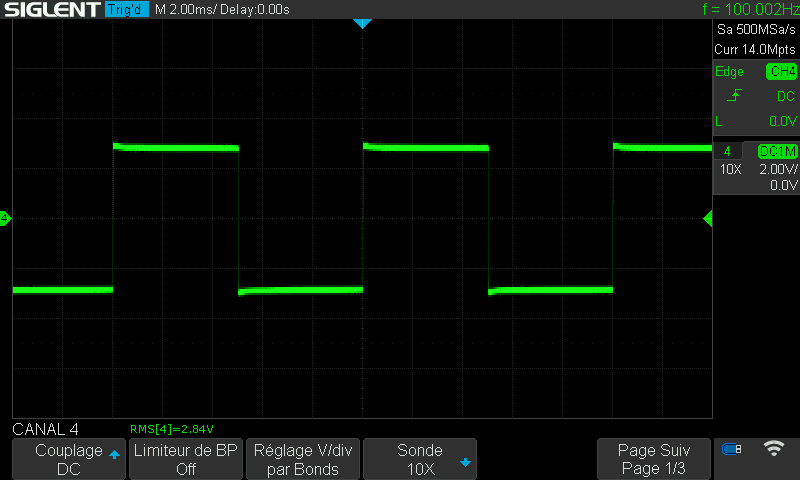This screenshot has width=800, height=480.
Task: Click the green trigger level arrow on right edge
Action: (x=708, y=218)
